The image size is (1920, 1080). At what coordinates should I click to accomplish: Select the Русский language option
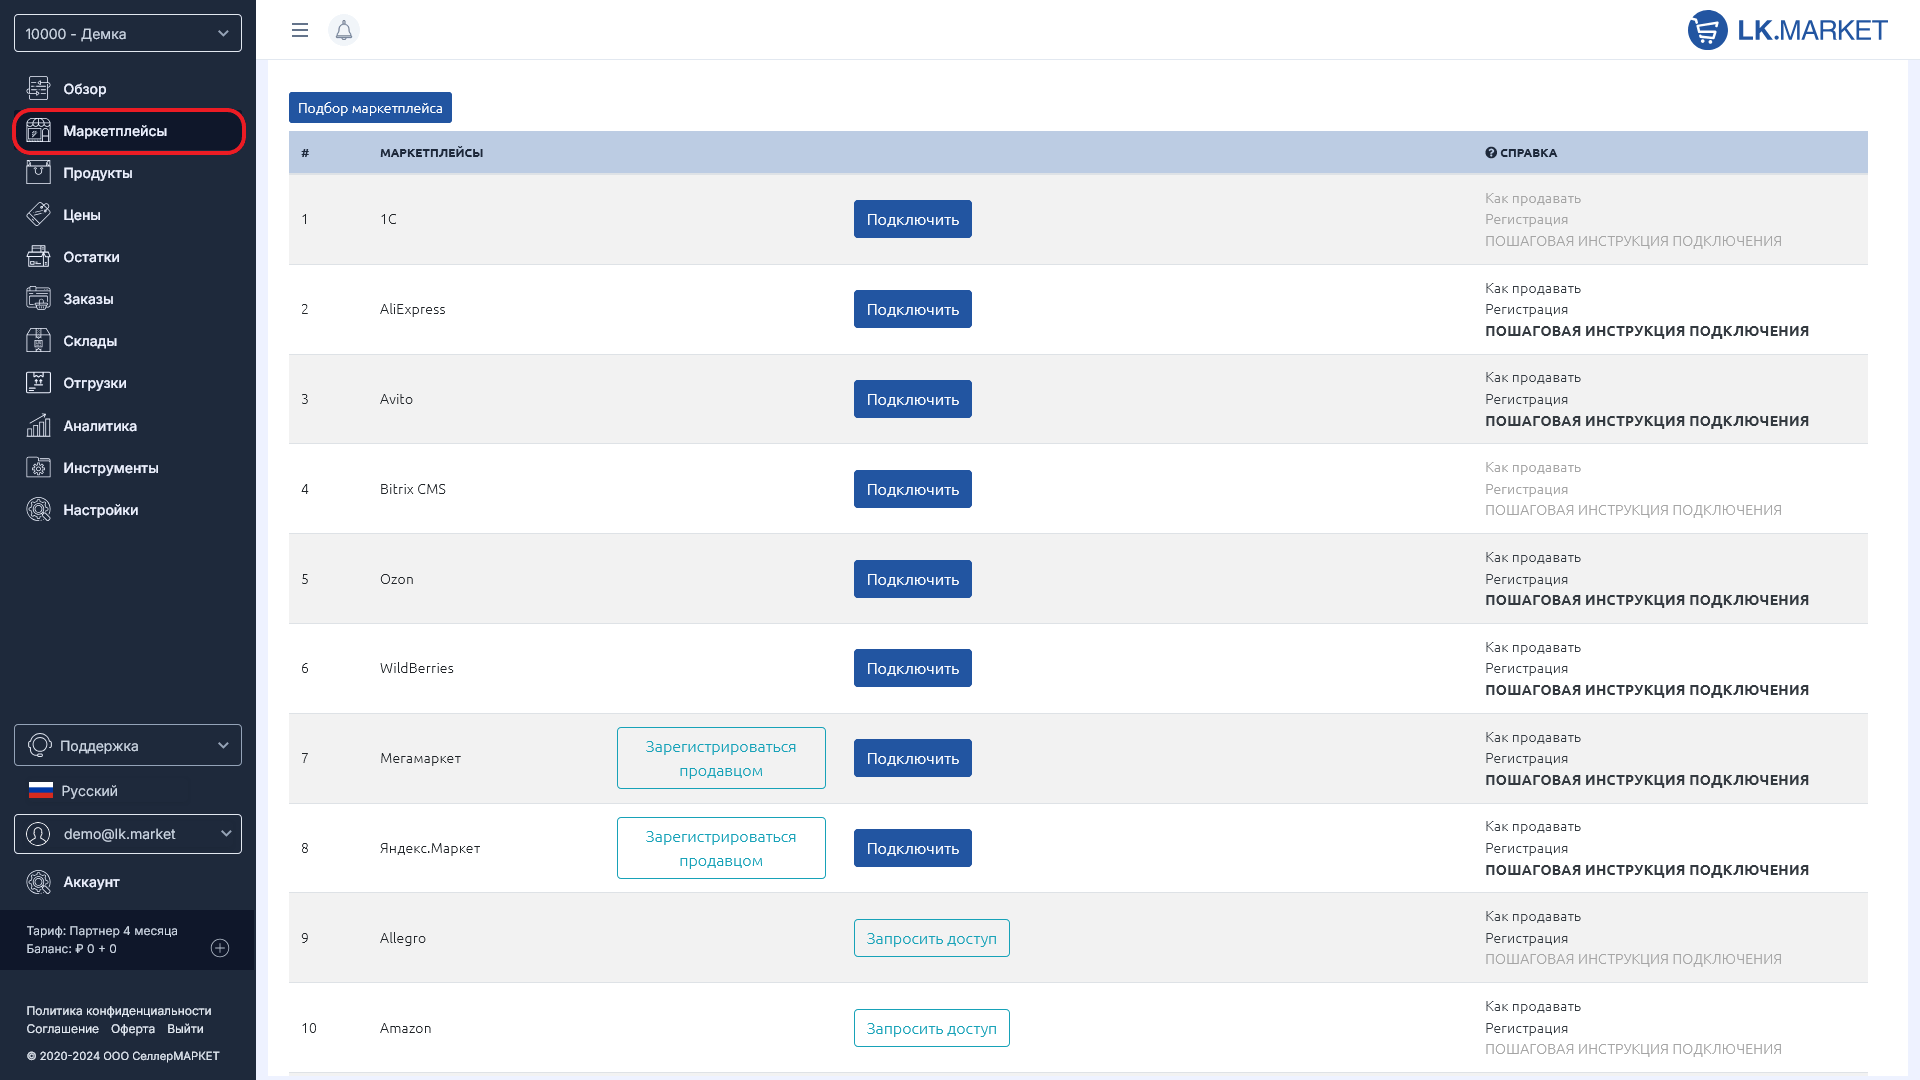89,790
